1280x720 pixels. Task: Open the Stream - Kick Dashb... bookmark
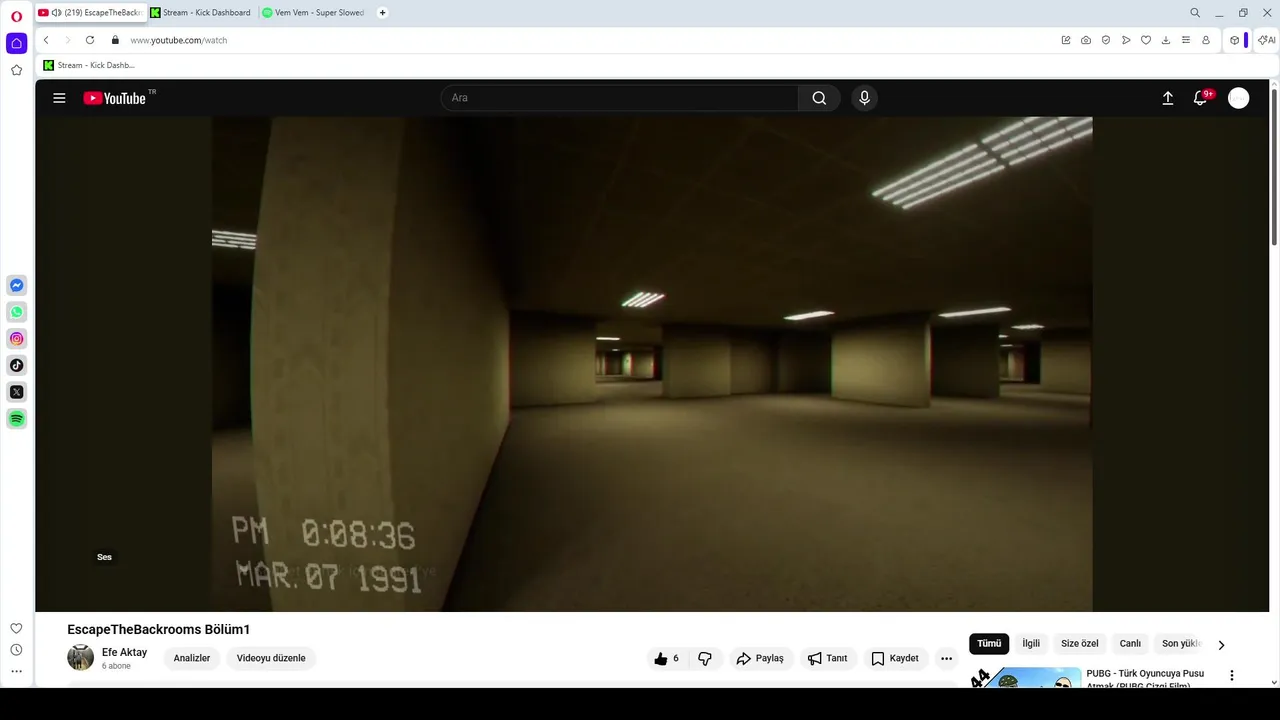point(89,65)
